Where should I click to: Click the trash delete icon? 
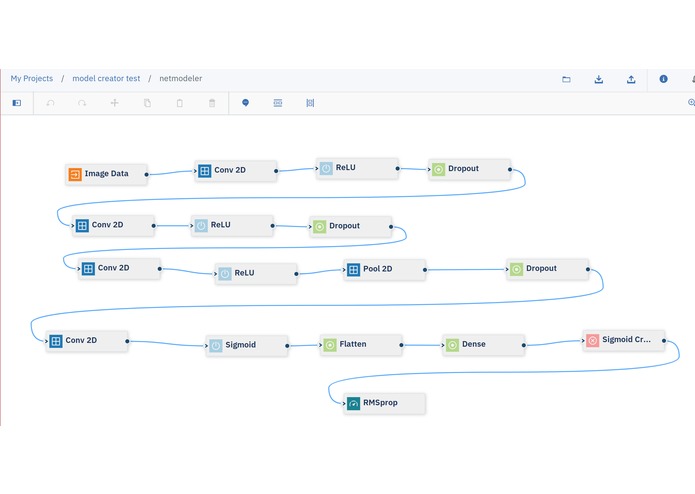(x=212, y=103)
